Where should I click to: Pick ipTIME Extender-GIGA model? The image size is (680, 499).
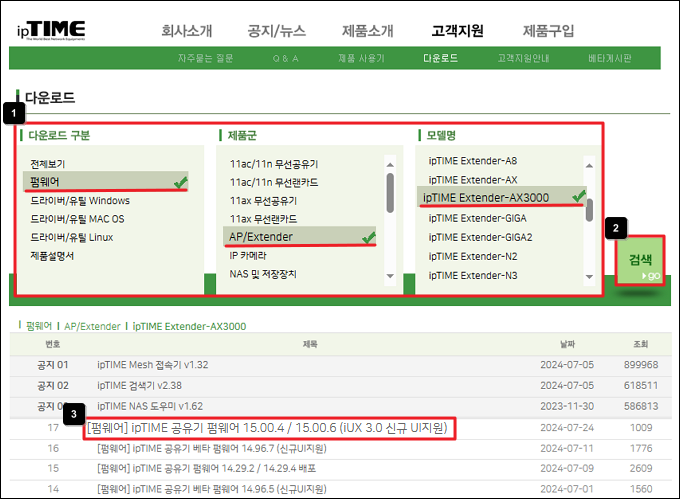point(477,218)
